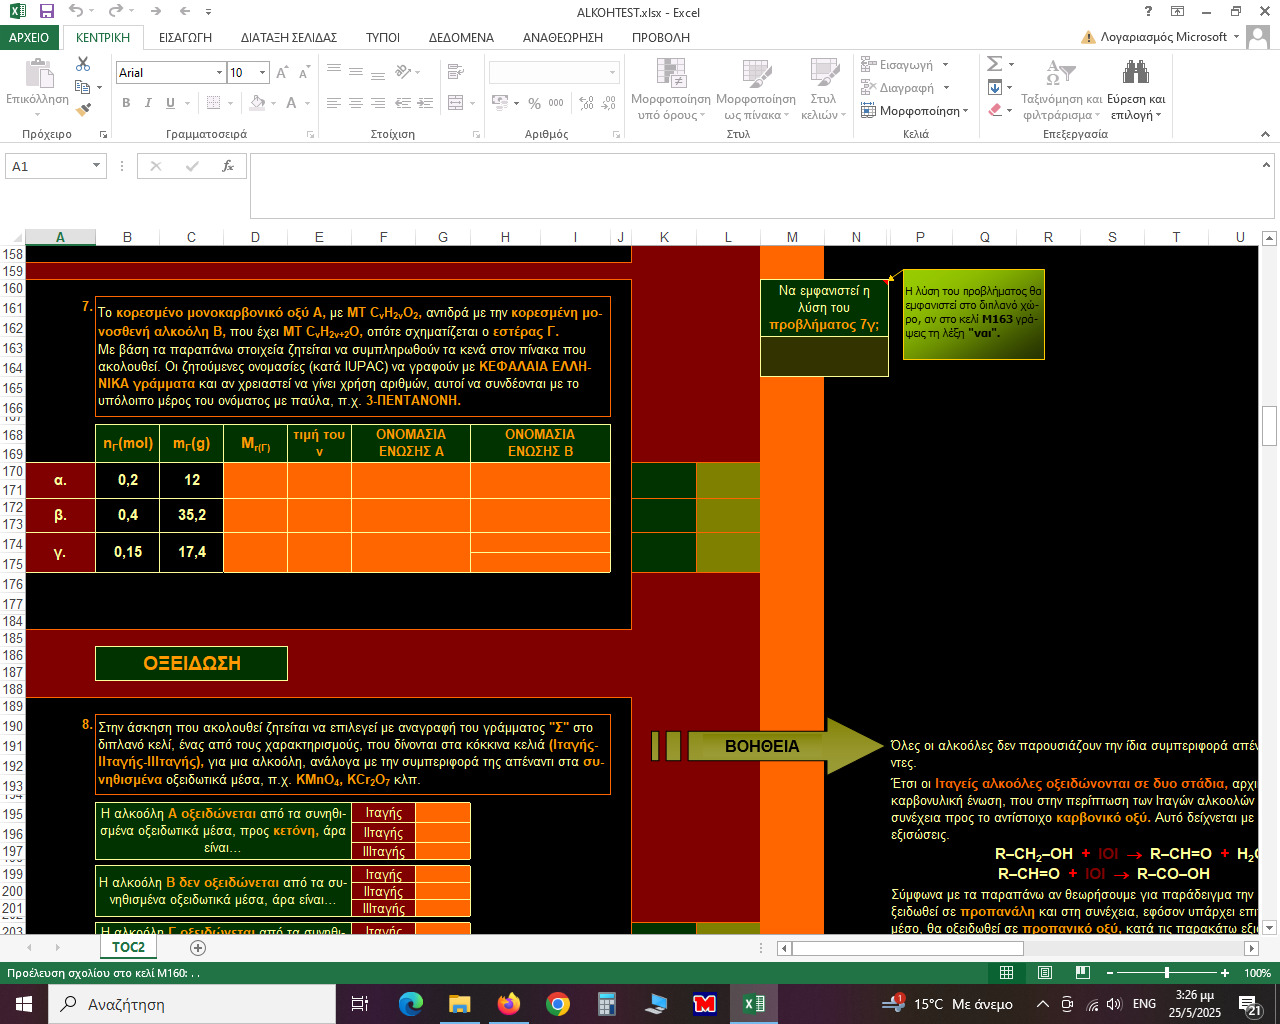Expand the font name Arial dropdown

coord(219,73)
